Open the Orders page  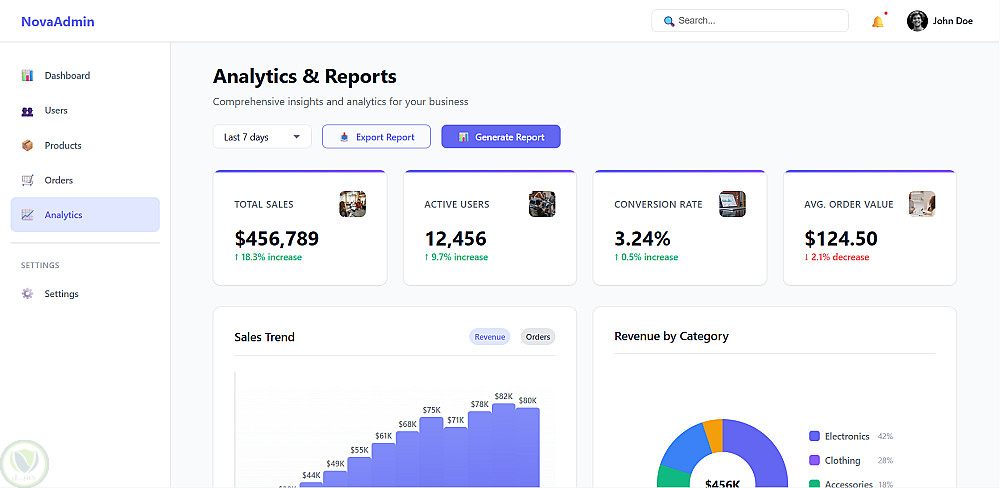[x=85, y=180]
